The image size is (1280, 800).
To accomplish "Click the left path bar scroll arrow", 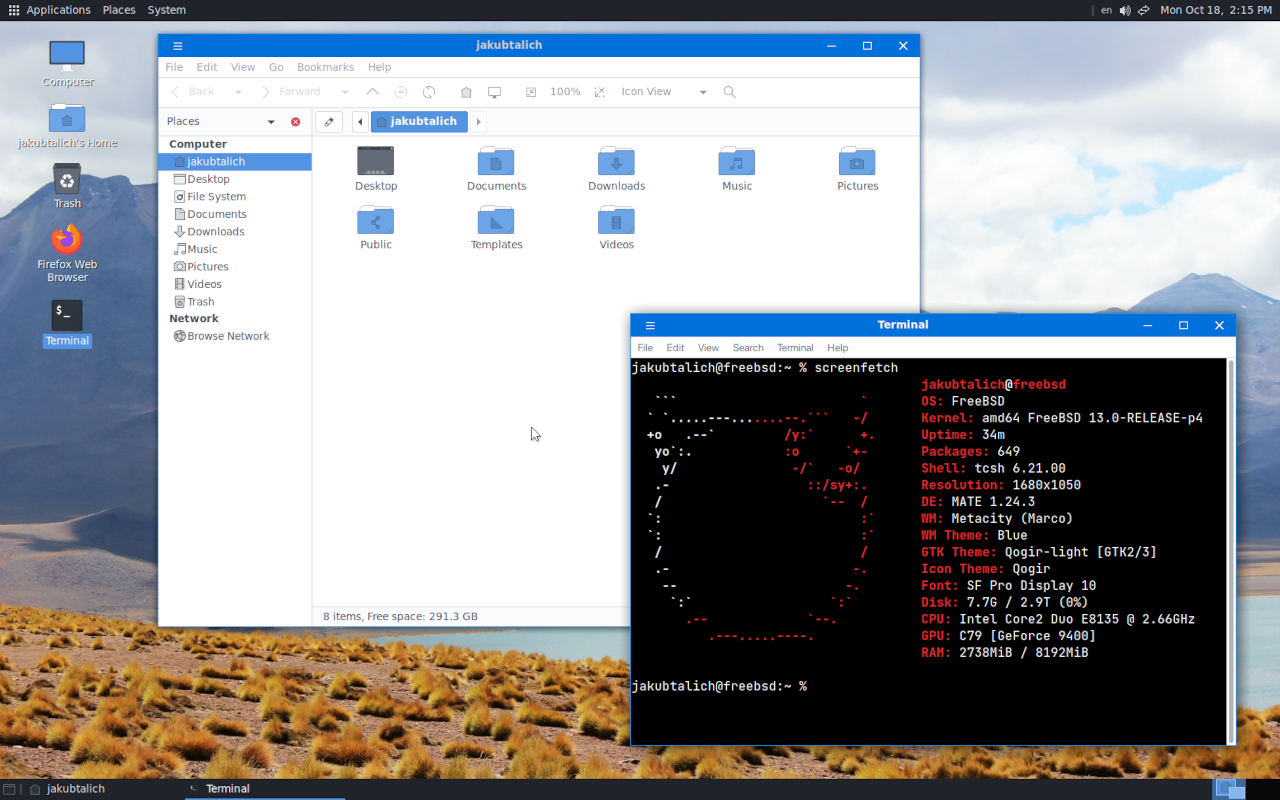I will click(x=360, y=122).
